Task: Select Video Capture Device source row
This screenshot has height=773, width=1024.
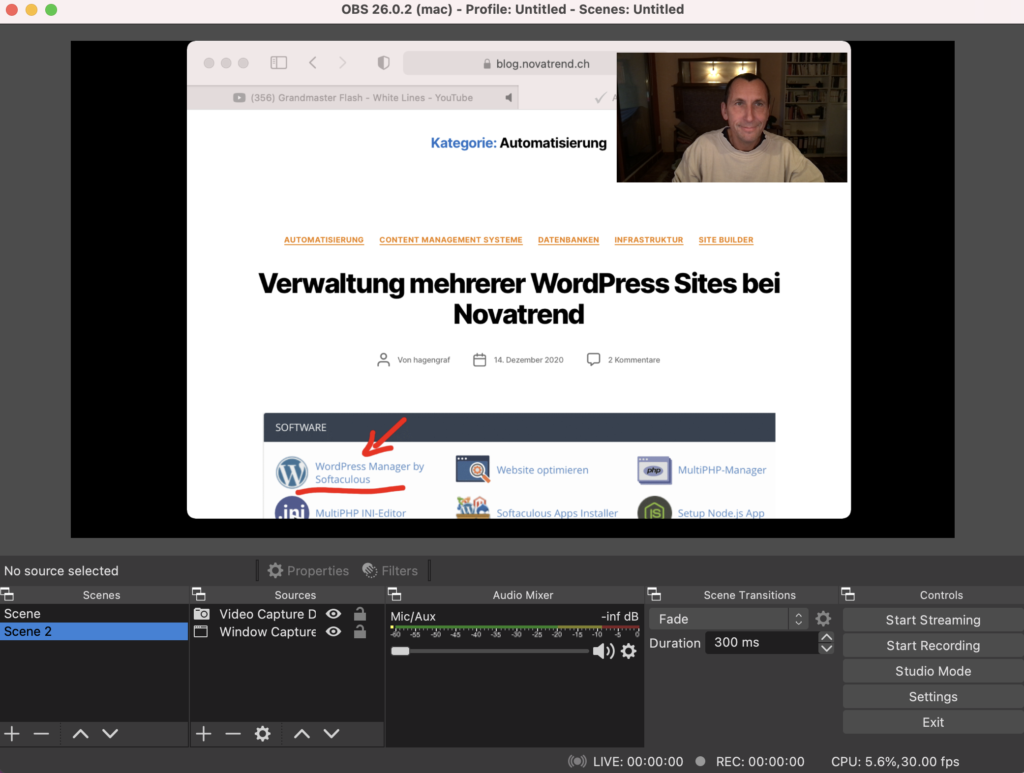Action: pyautogui.click(x=287, y=614)
